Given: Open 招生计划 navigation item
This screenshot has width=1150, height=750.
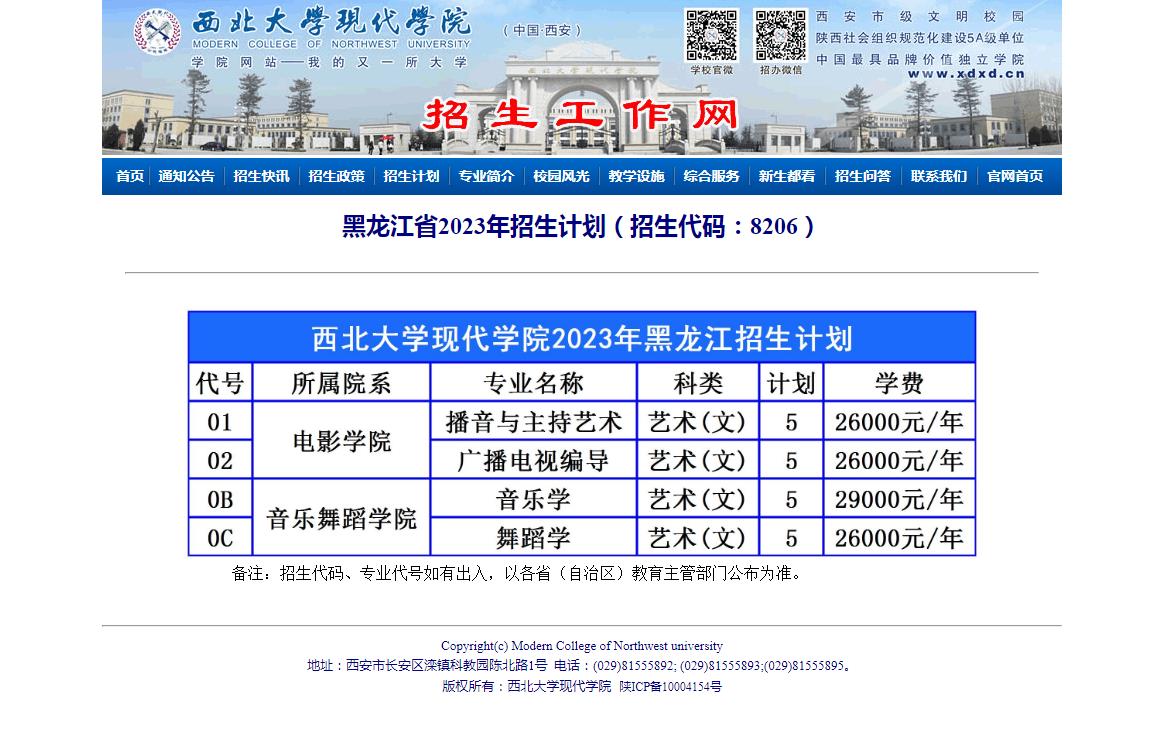Looking at the screenshot, I should 411,176.
